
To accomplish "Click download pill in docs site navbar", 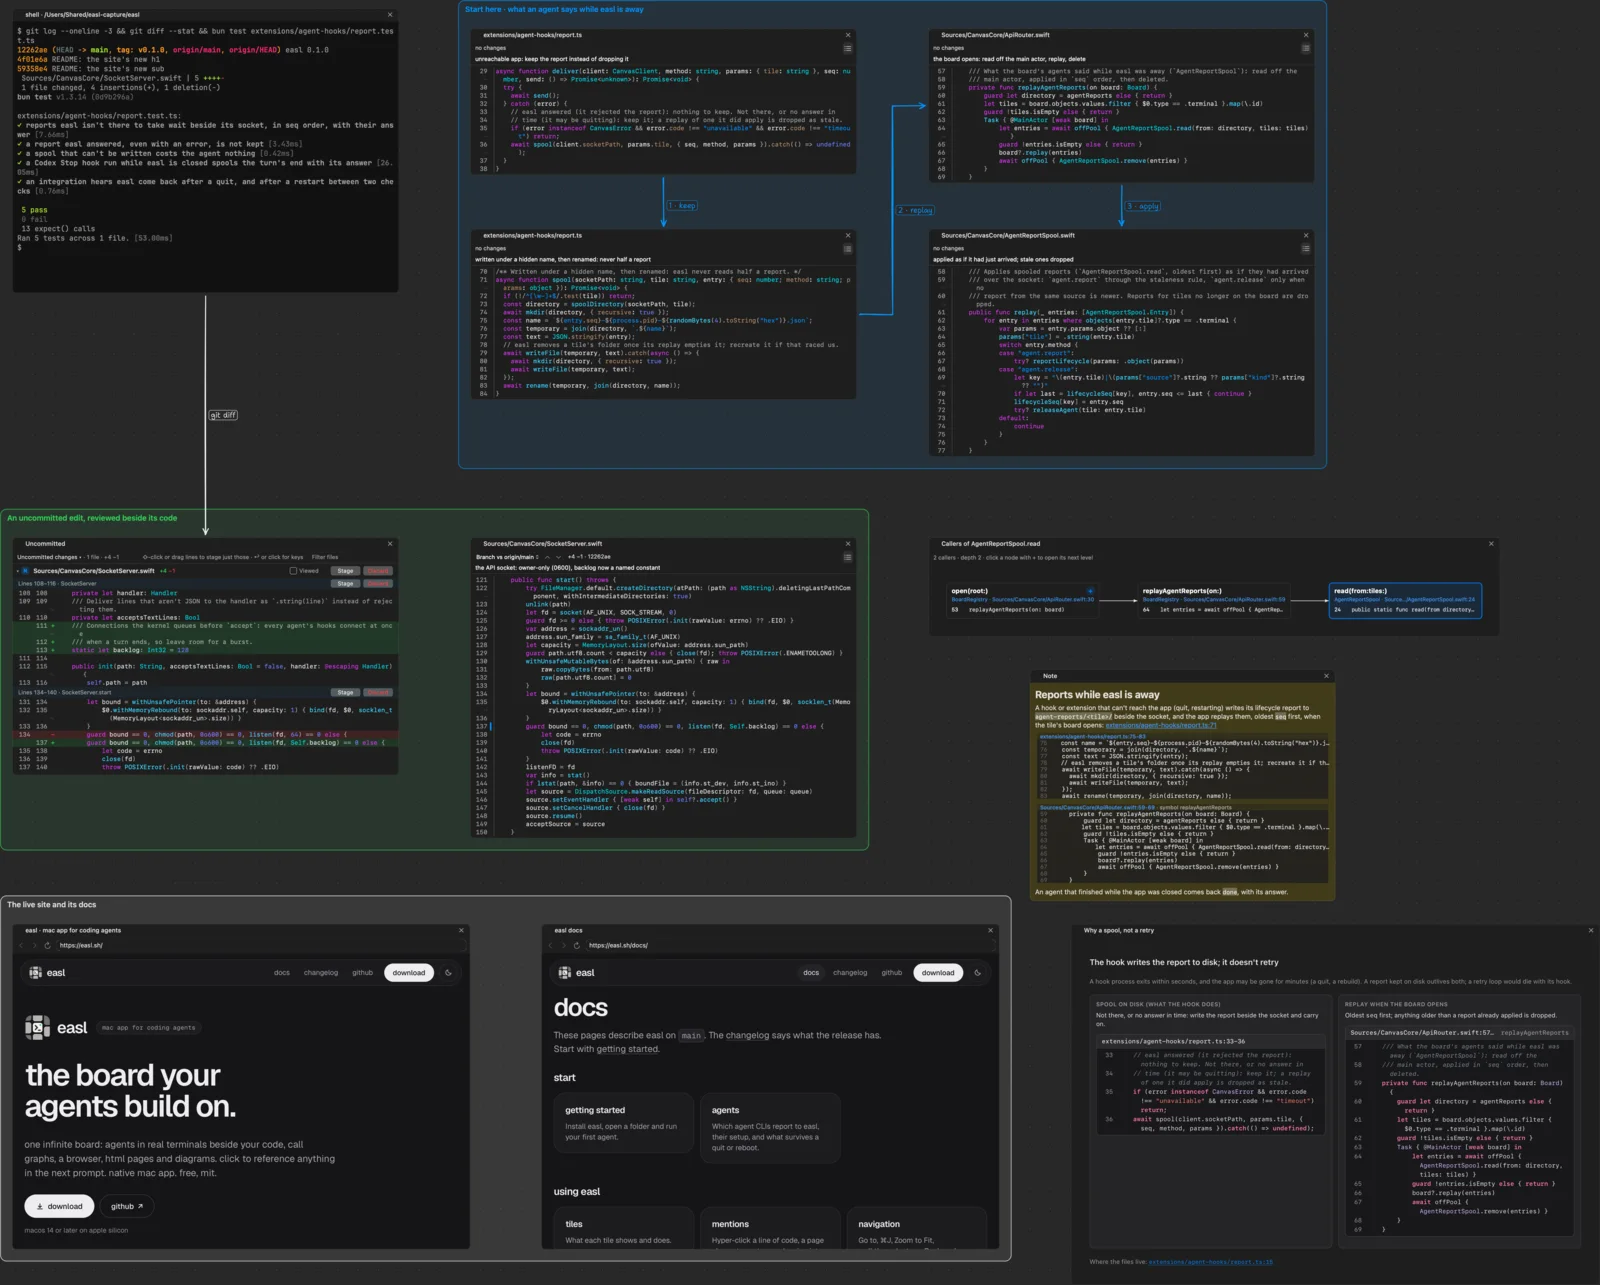I will click(x=938, y=972).
